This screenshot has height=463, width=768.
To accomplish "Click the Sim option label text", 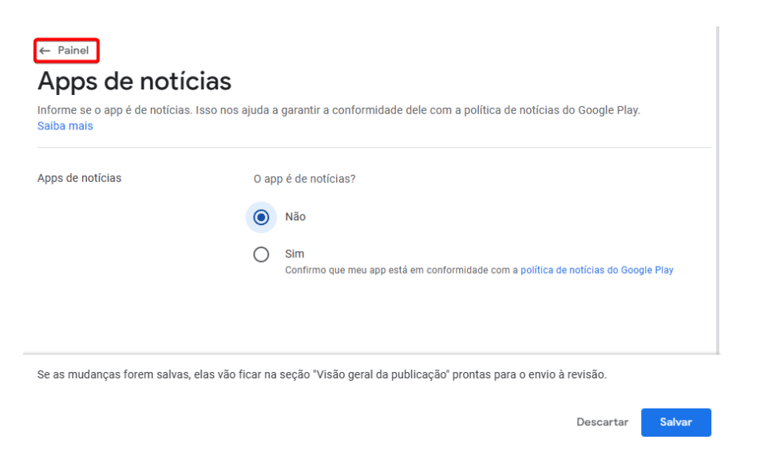I will coord(294,254).
